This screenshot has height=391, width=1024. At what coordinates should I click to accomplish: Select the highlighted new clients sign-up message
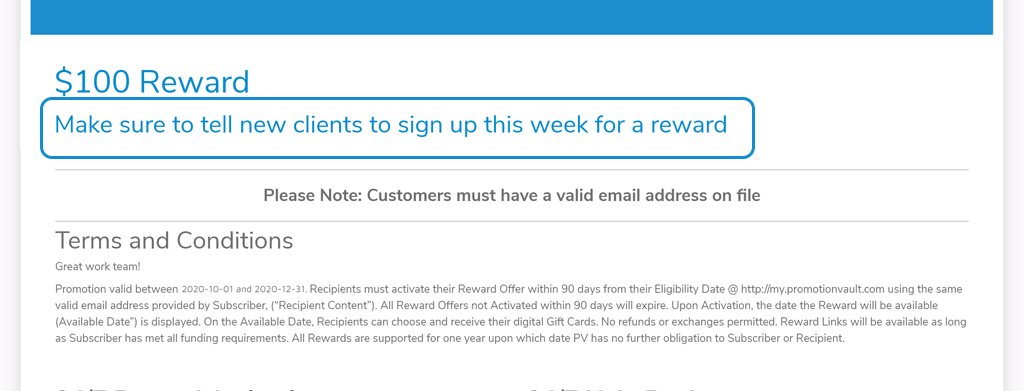pos(391,124)
